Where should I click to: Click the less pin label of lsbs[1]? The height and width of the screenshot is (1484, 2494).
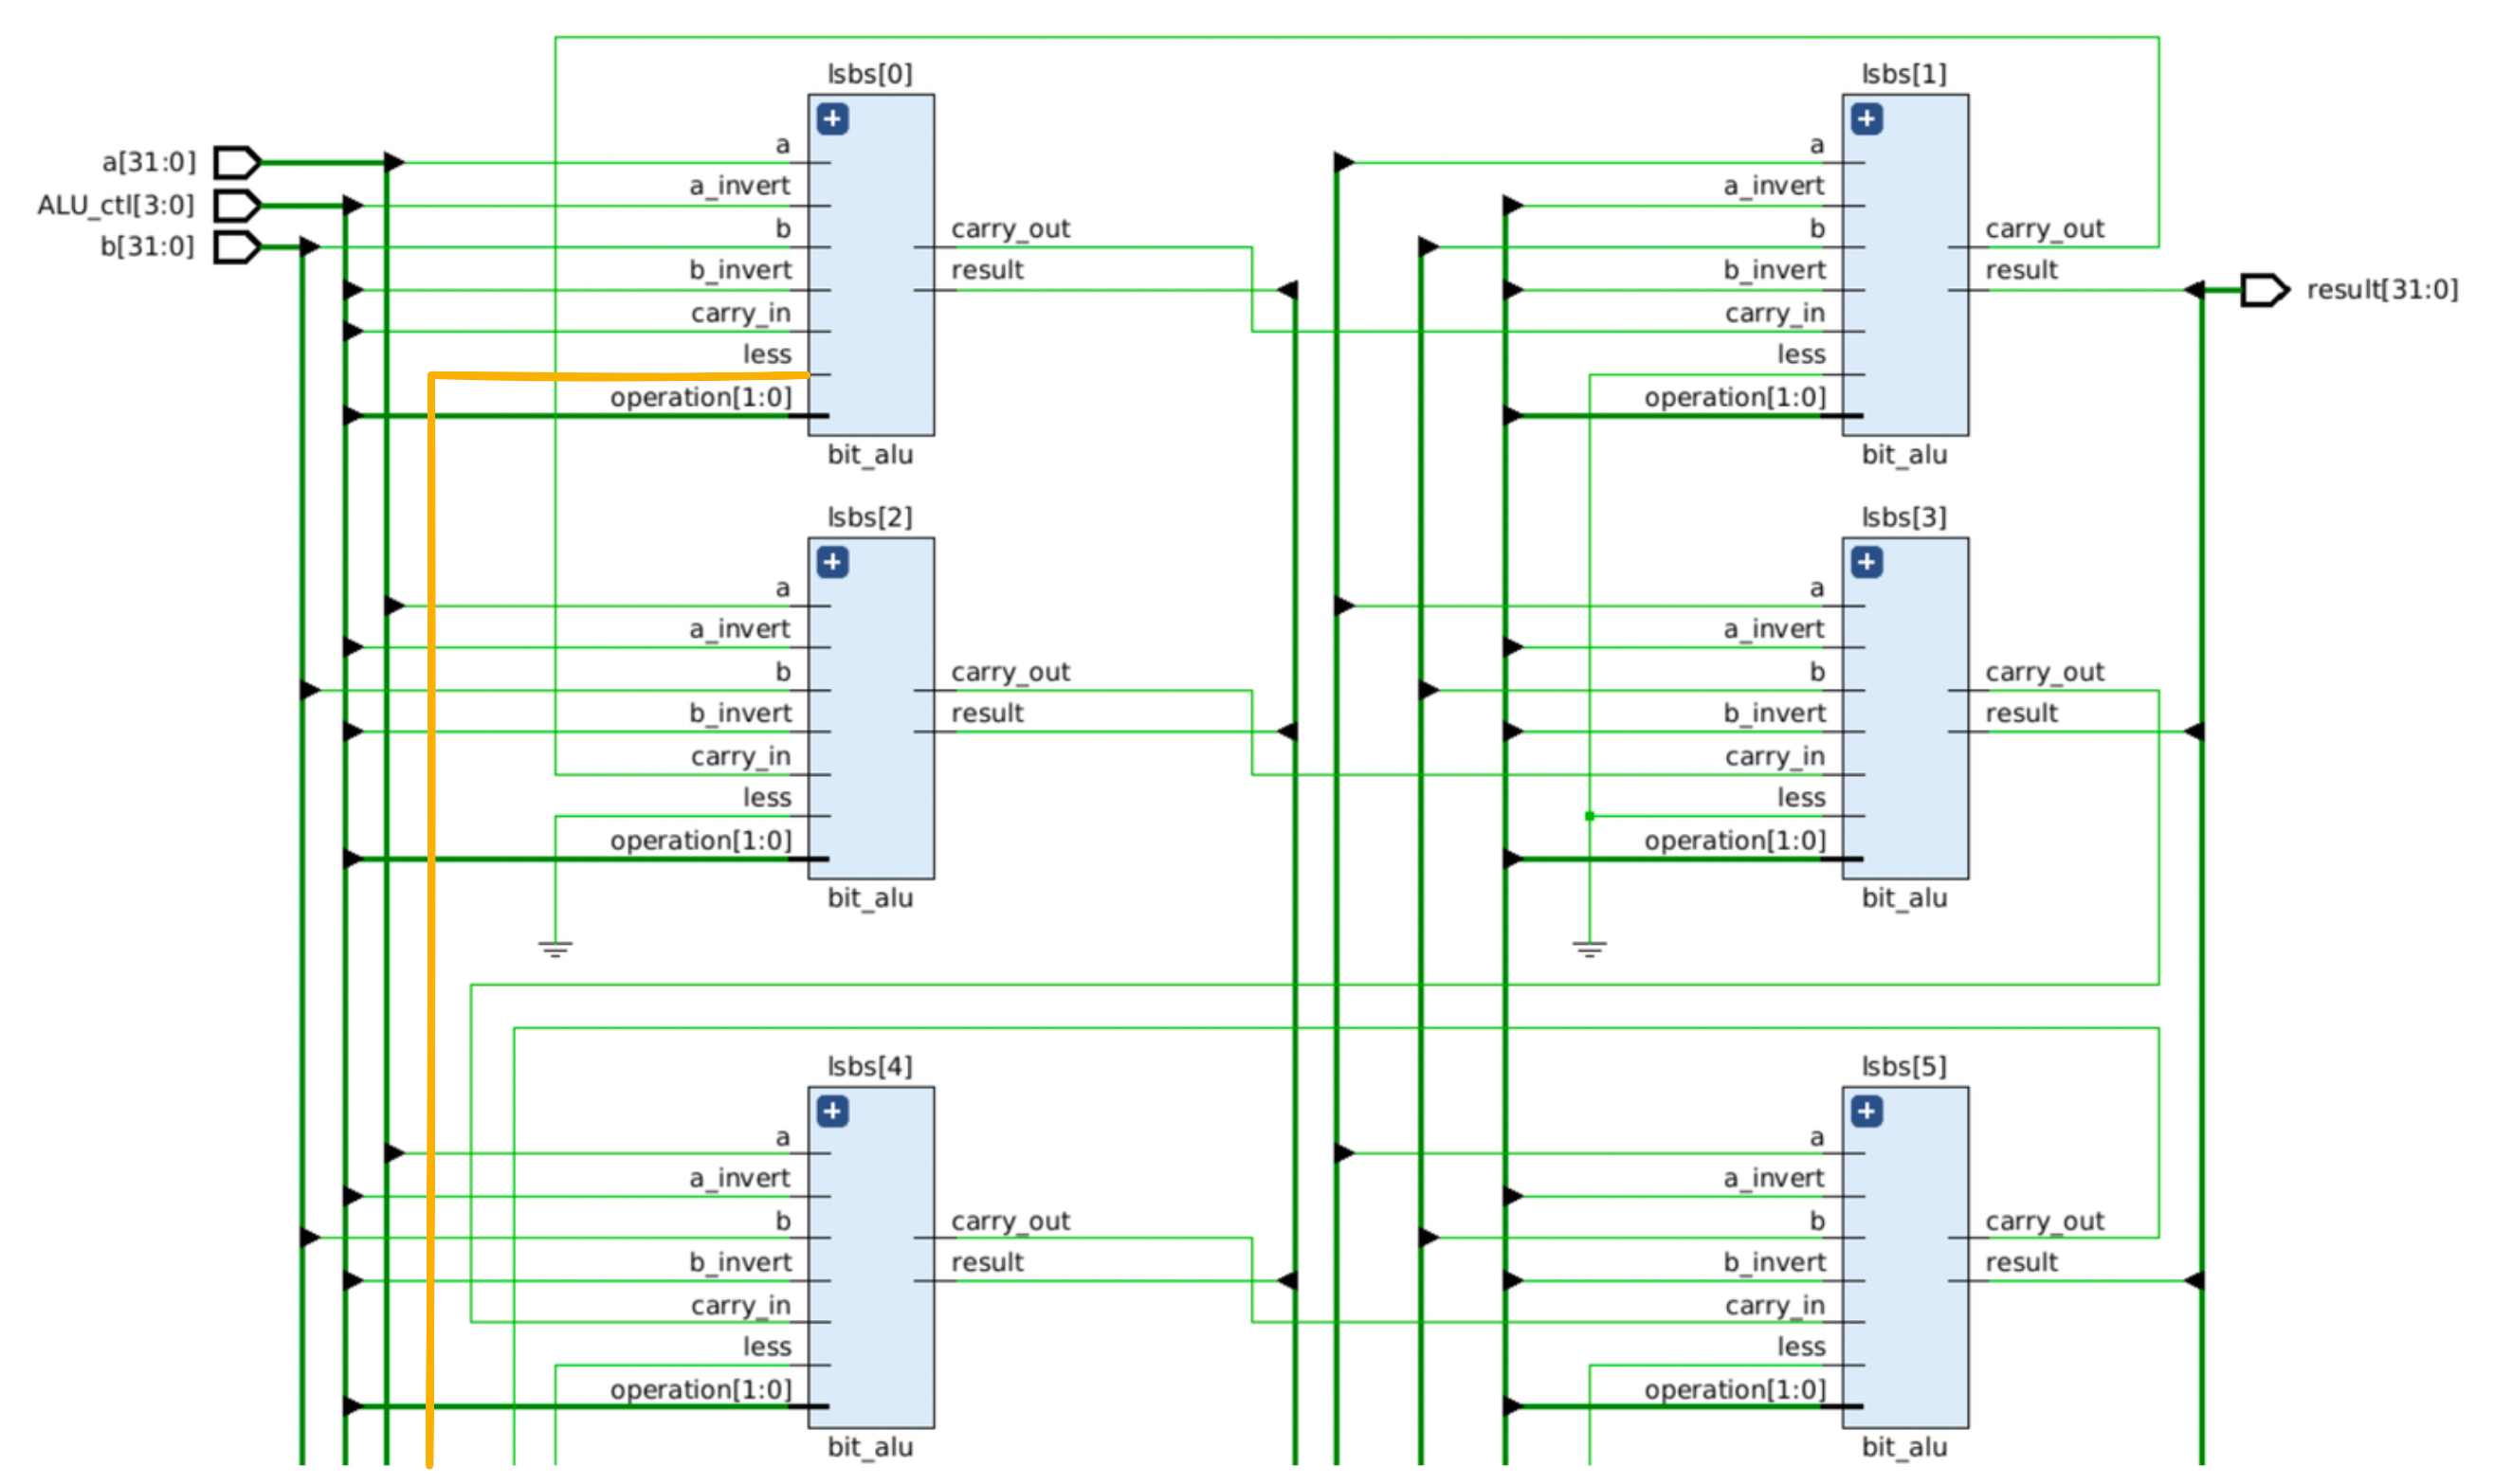(x=1800, y=354)
